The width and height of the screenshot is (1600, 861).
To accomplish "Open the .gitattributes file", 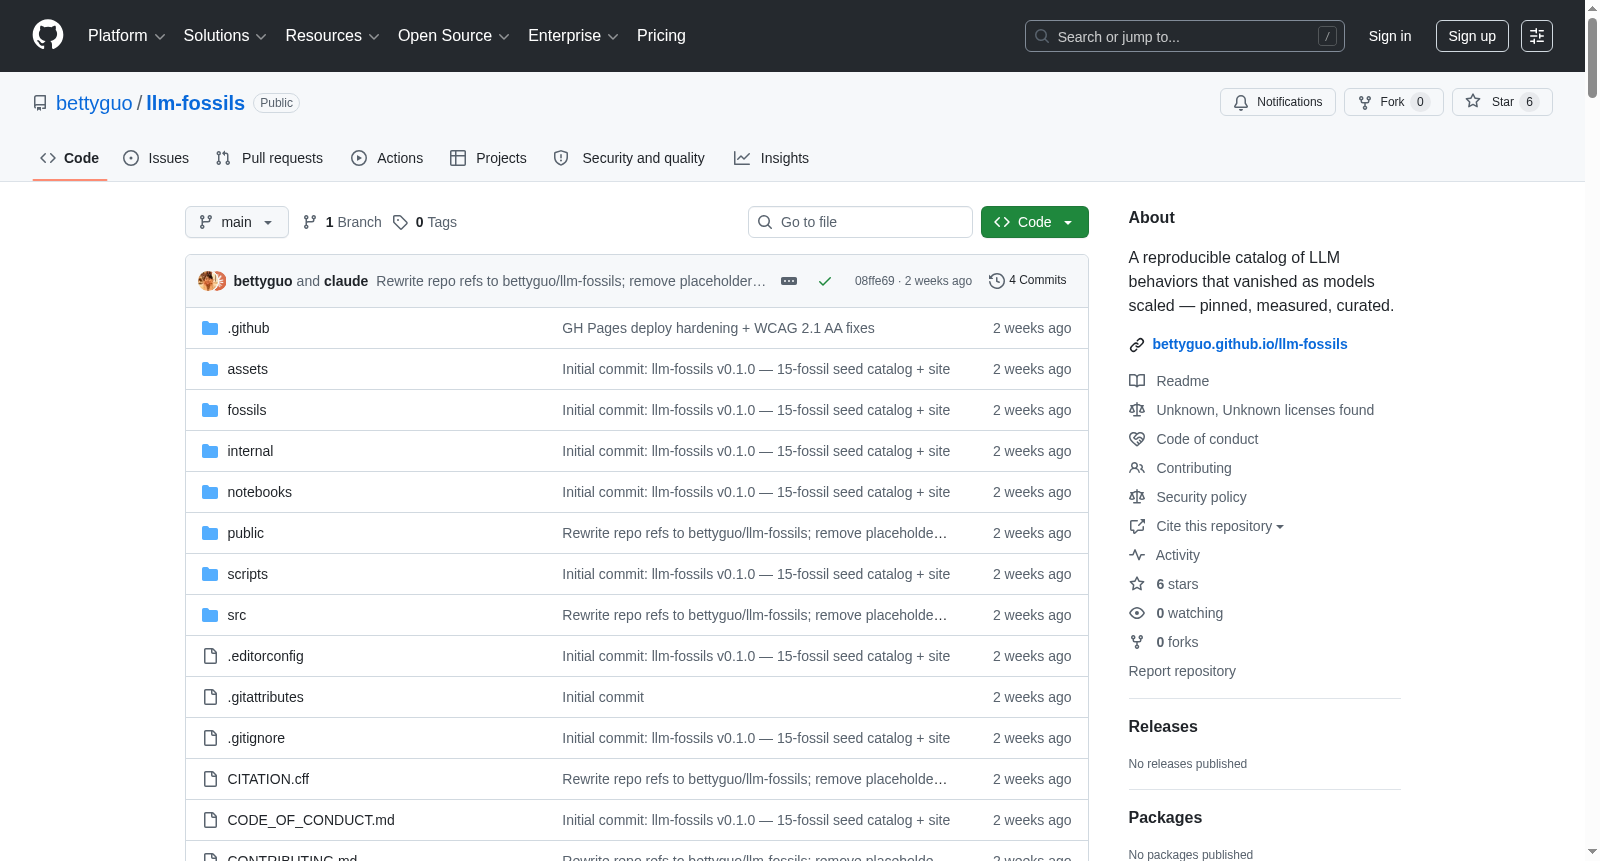I will click(266, 697).
